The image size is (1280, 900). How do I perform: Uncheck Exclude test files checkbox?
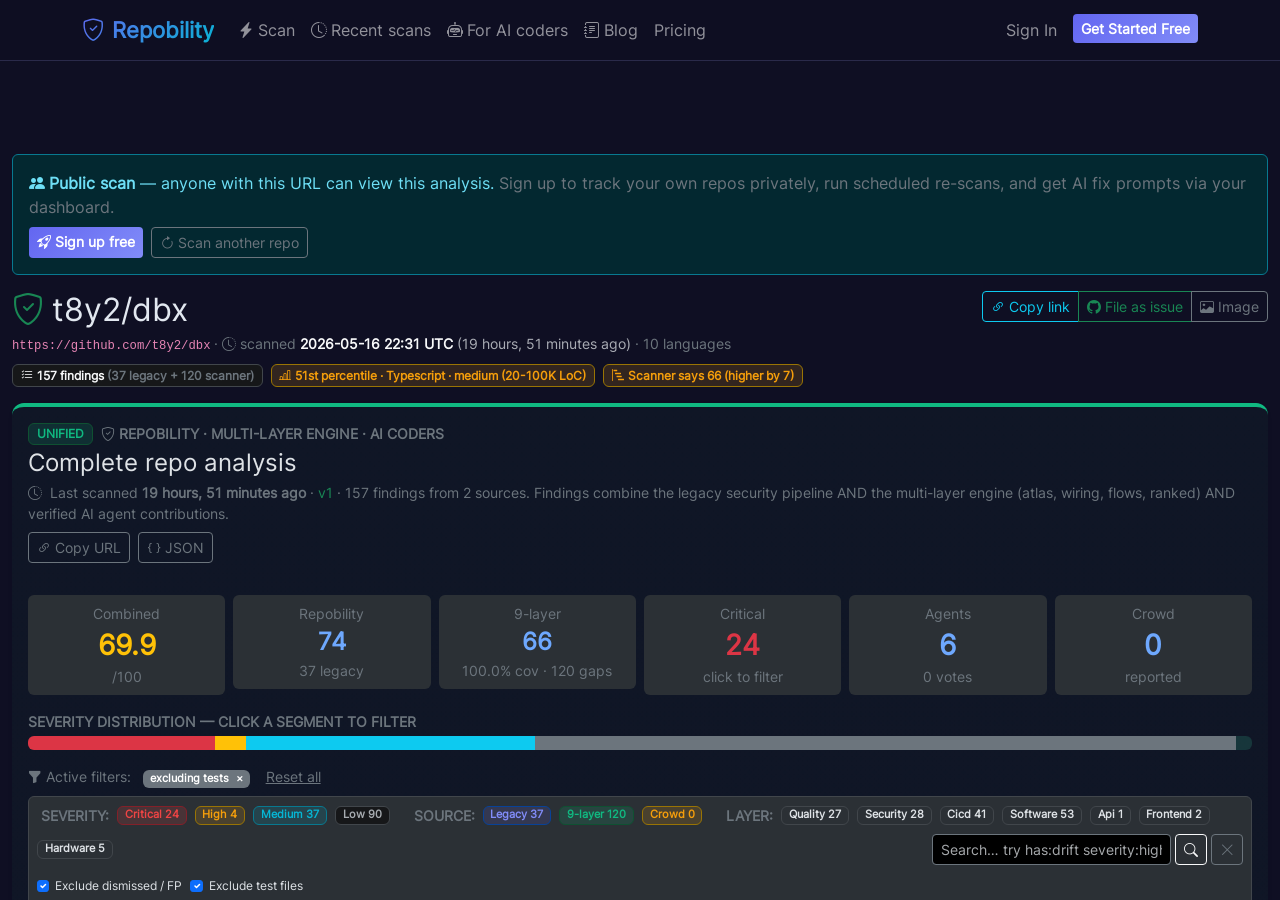click(x=196, y=886)
